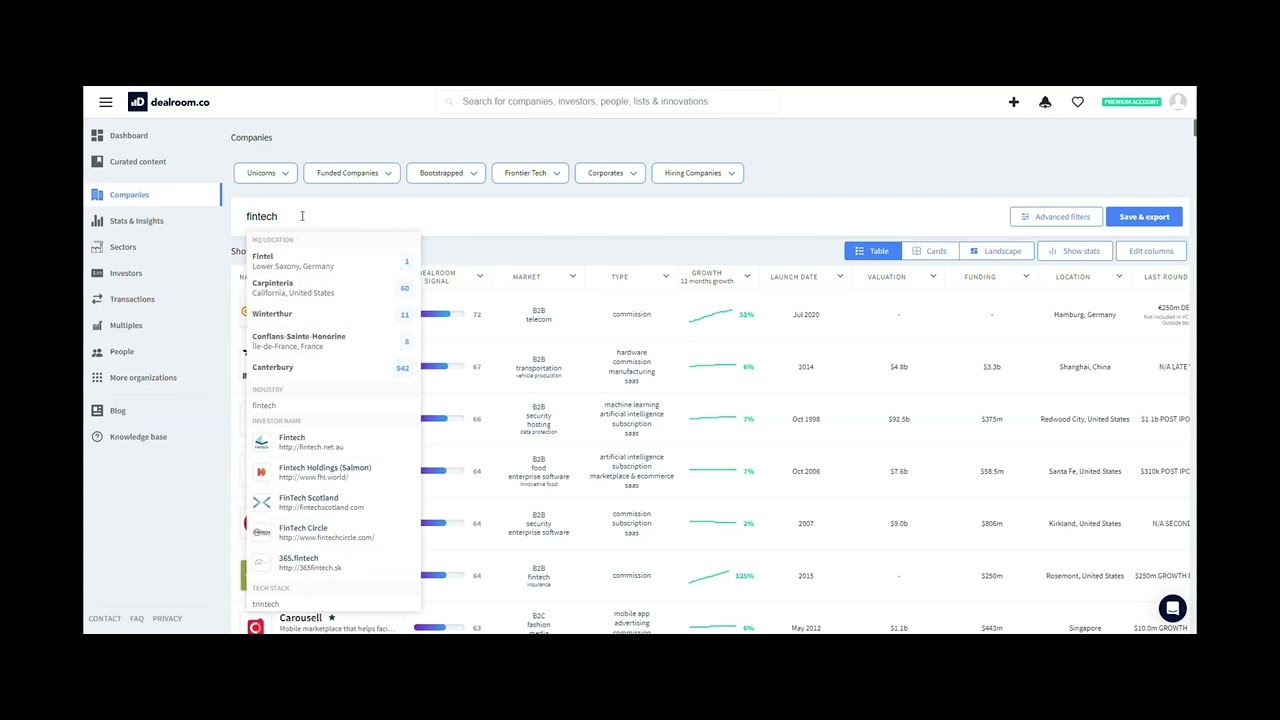Click the Save & export button

pyautogui.click(x=1144, y=217)
